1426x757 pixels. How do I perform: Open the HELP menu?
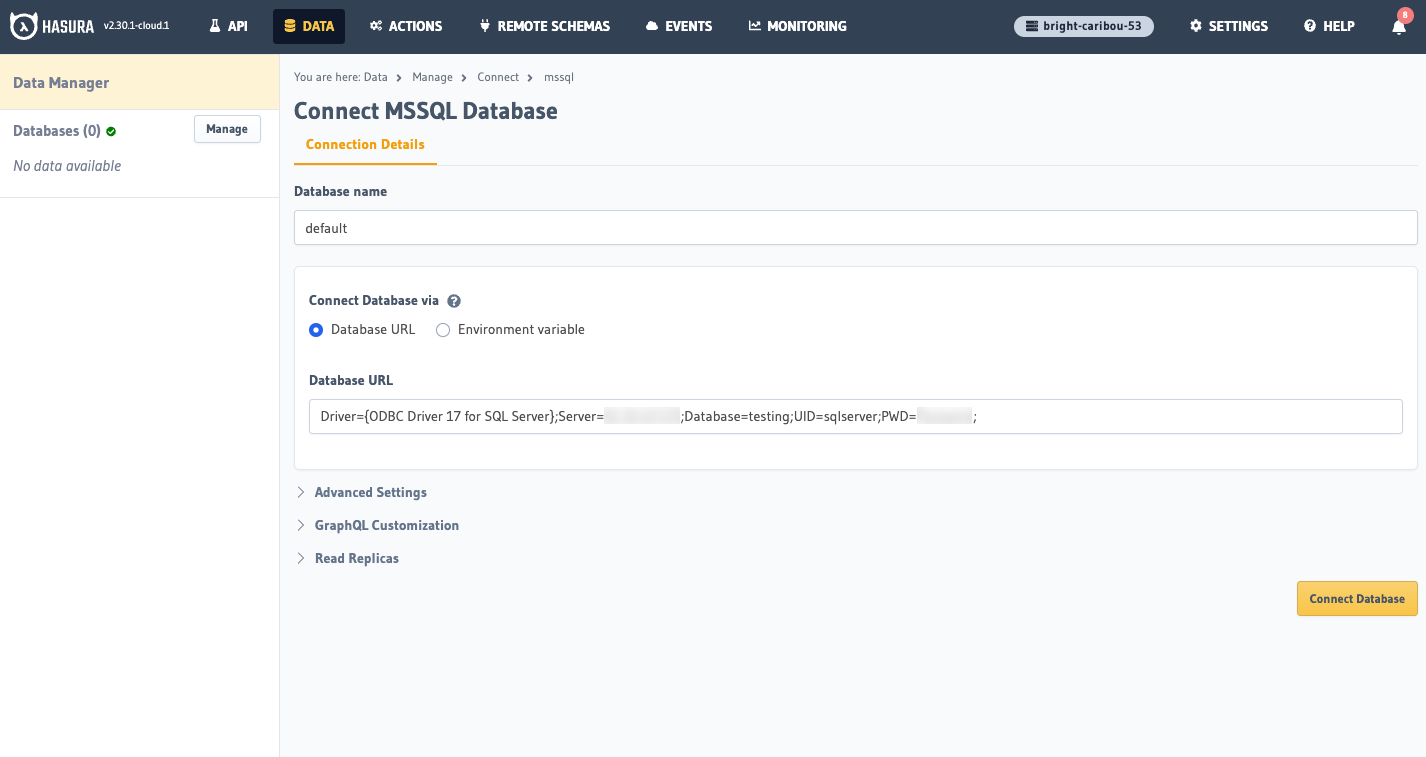[x=1329, y=26]
